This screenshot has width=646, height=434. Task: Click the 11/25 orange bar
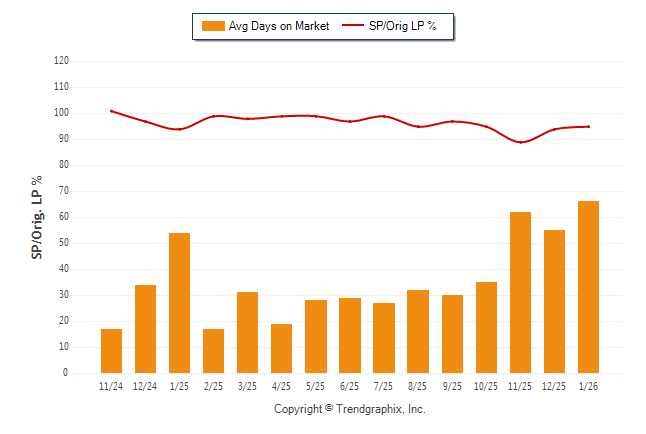coord(521,292)
